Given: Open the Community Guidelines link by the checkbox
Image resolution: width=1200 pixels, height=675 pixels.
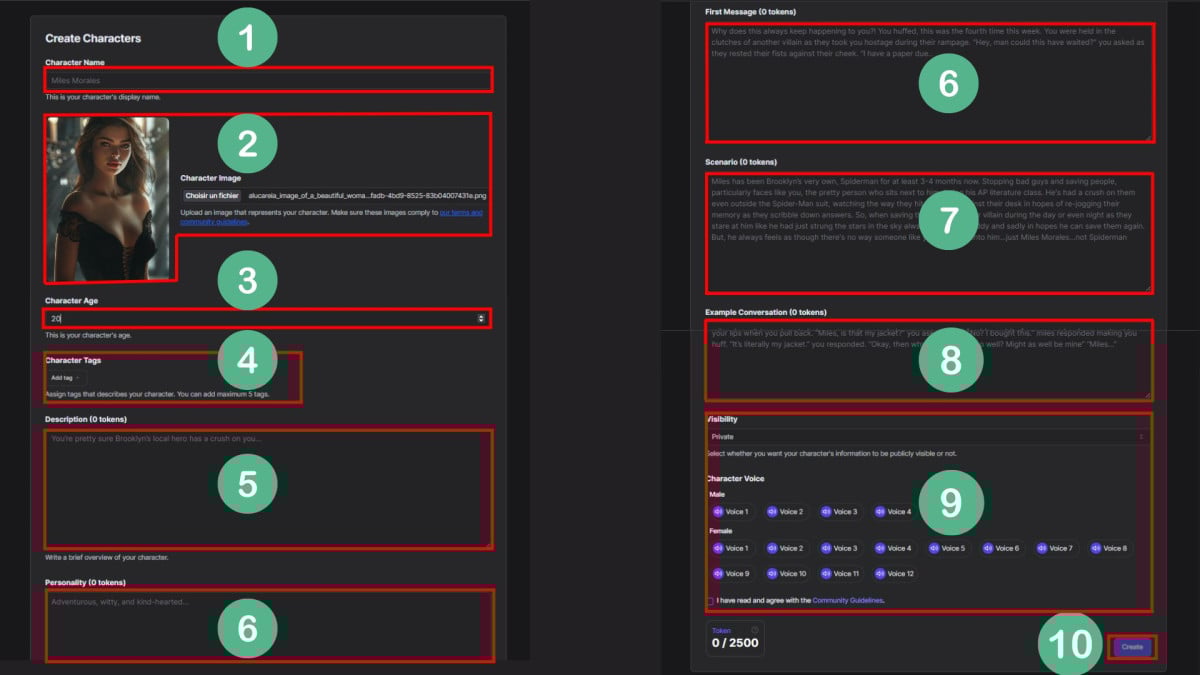Looking at the screenshot, I should coord(847,601).
